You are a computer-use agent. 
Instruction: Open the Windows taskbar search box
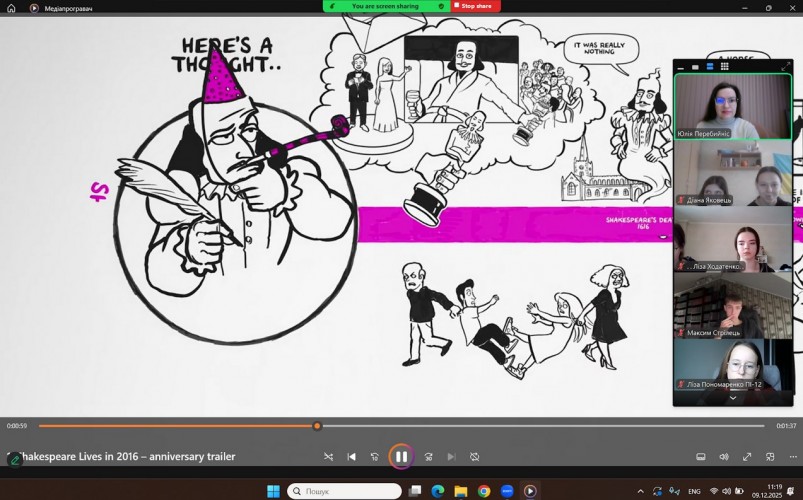coord(344,491)
